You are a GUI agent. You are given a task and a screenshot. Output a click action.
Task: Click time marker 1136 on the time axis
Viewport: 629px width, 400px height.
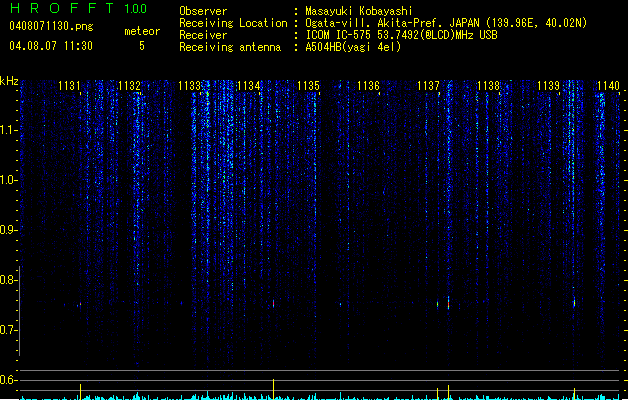(x=368, y=86)
